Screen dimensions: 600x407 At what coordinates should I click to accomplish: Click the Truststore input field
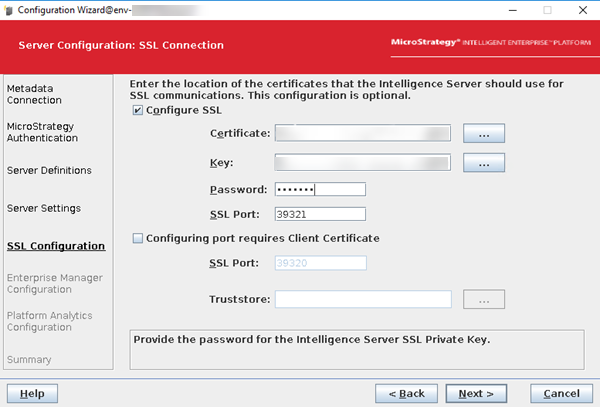363,299
